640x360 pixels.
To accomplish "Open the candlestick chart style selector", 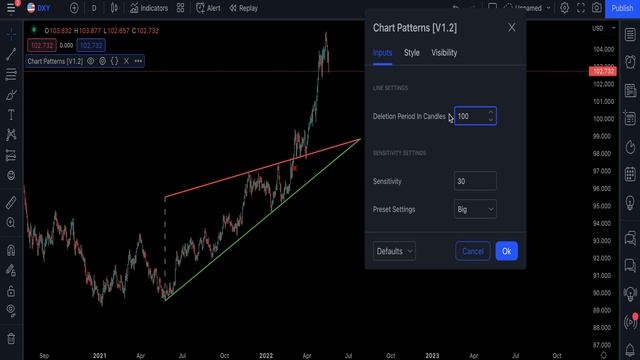I will click(114, 8).
